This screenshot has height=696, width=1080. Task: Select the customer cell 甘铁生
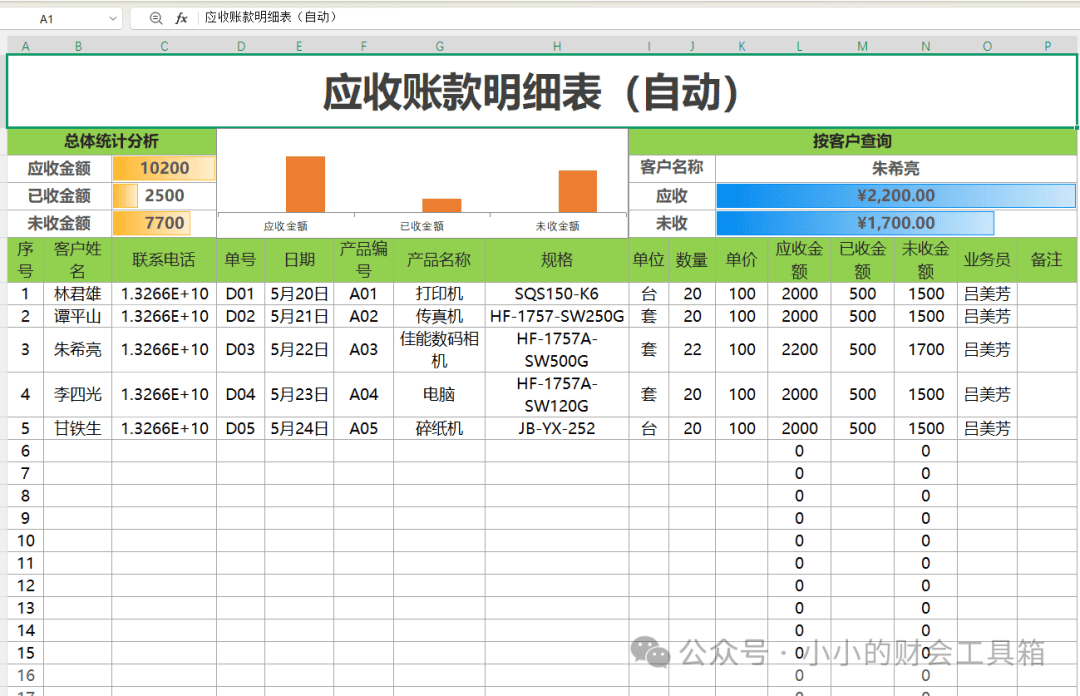click(x=78, y=428)
